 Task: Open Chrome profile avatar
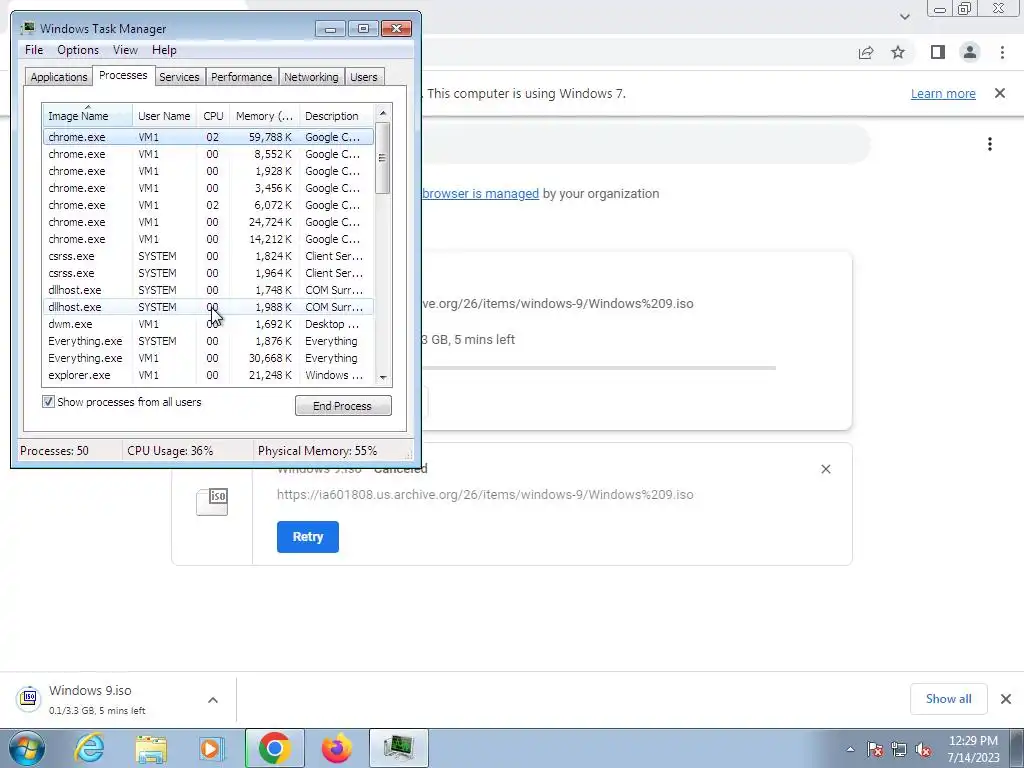(970, 52)
